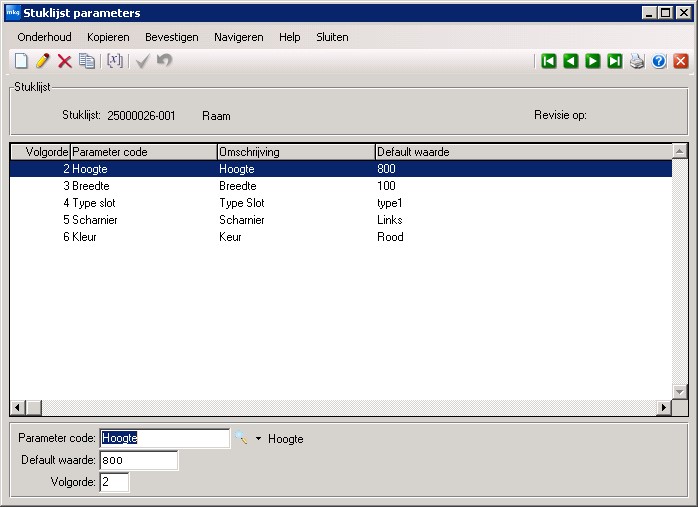Image resolution: width=698 pixels, height=507 pixels.
Task: Select the Type slot parameter row
Action: click(341, 203)
